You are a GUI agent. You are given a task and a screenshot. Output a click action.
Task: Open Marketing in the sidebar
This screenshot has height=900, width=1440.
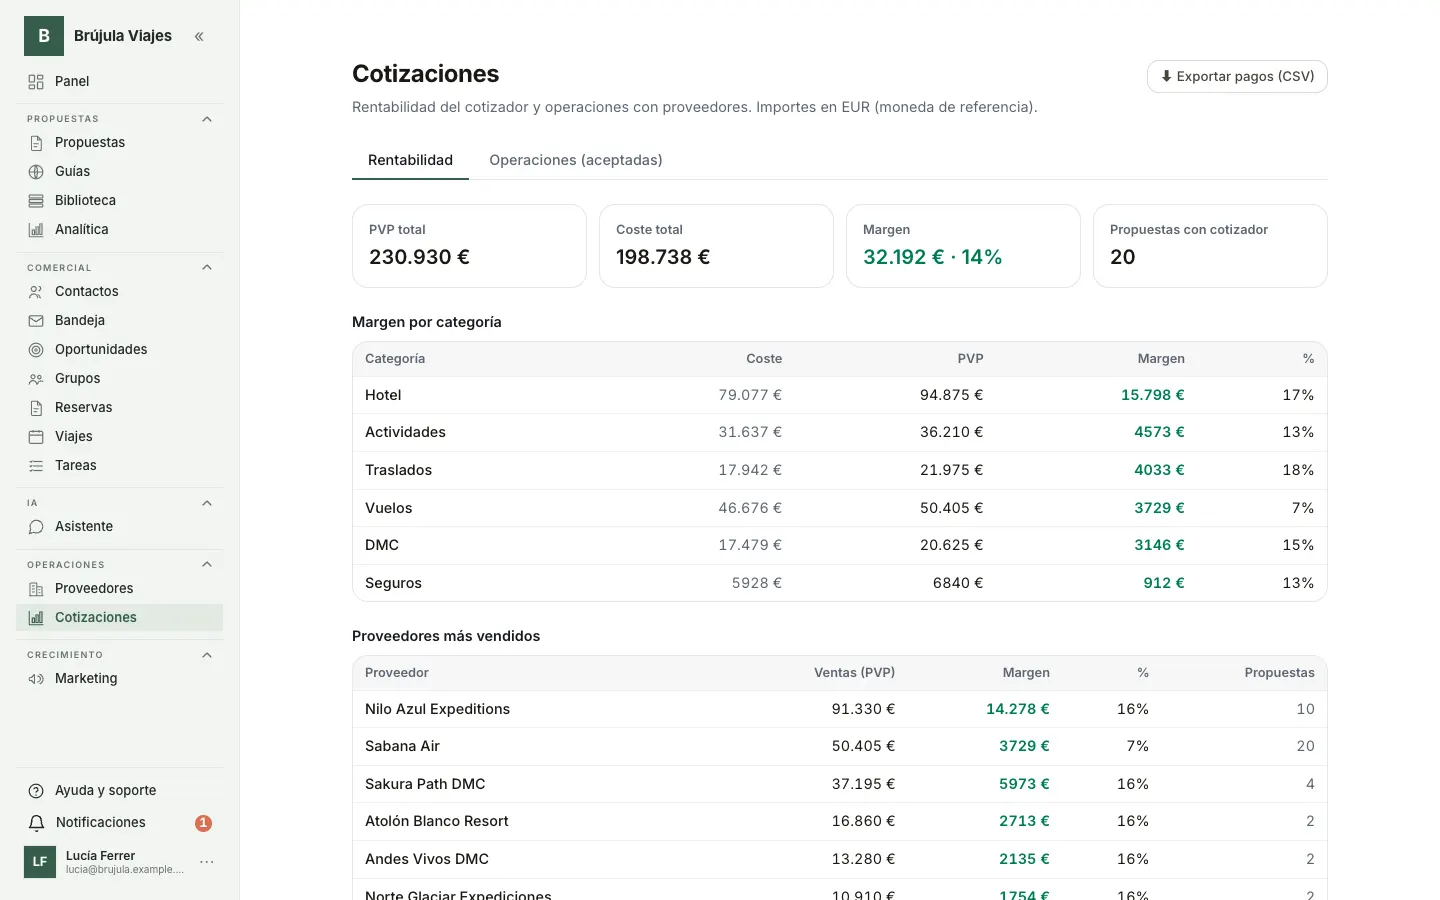(120, 679)
